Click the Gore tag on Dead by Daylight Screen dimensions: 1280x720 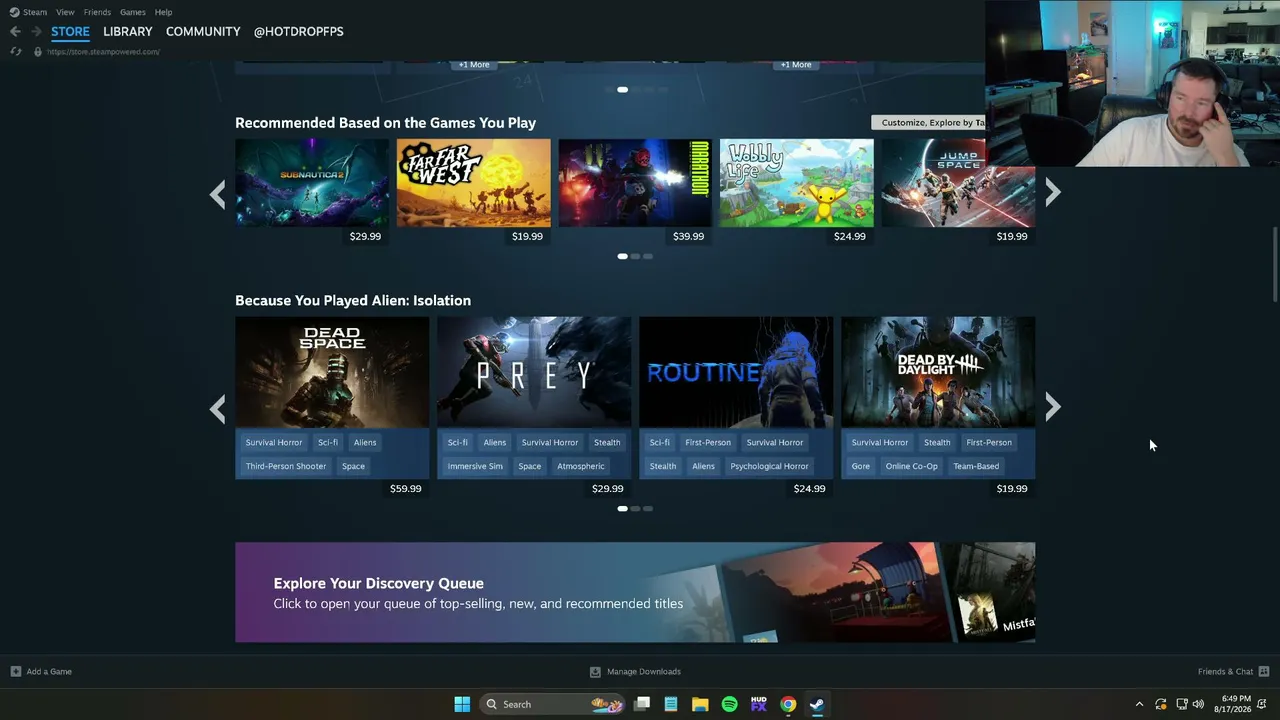(861, 466)
